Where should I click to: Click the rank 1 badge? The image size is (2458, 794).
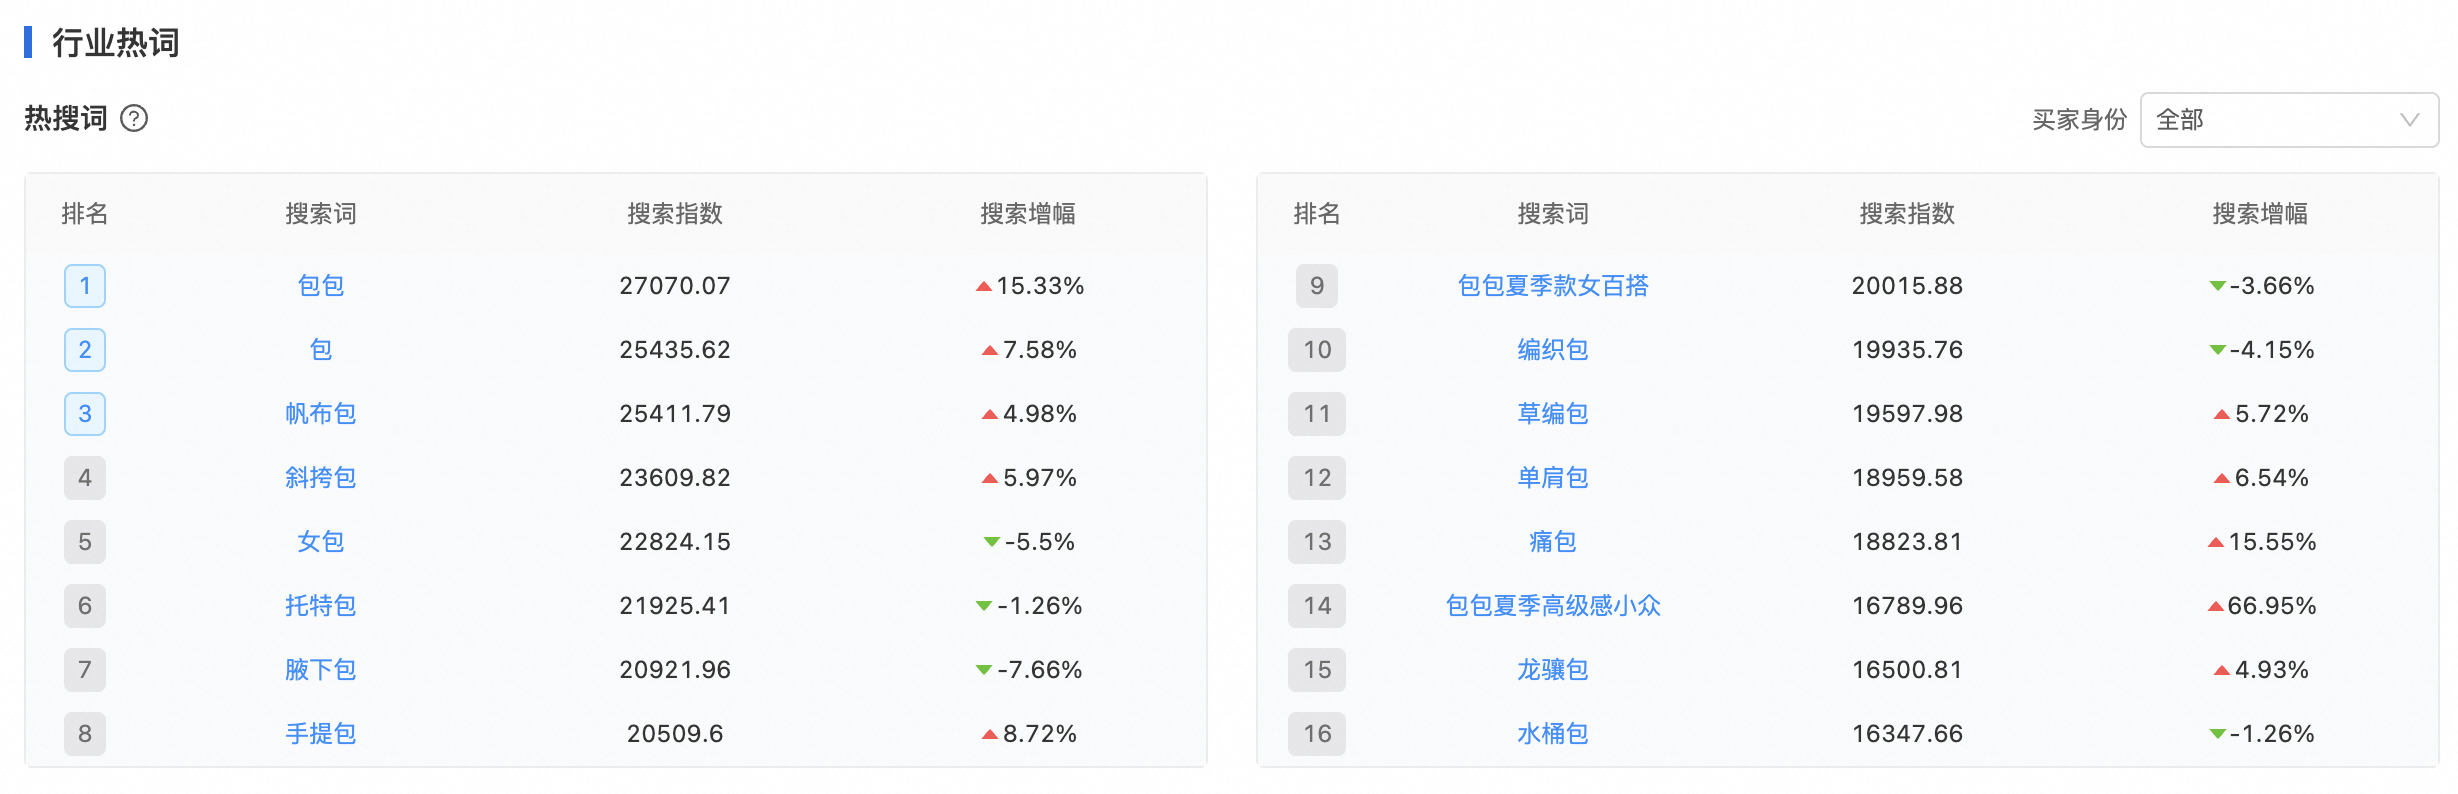pyautogui.click(x=85, y=286)
